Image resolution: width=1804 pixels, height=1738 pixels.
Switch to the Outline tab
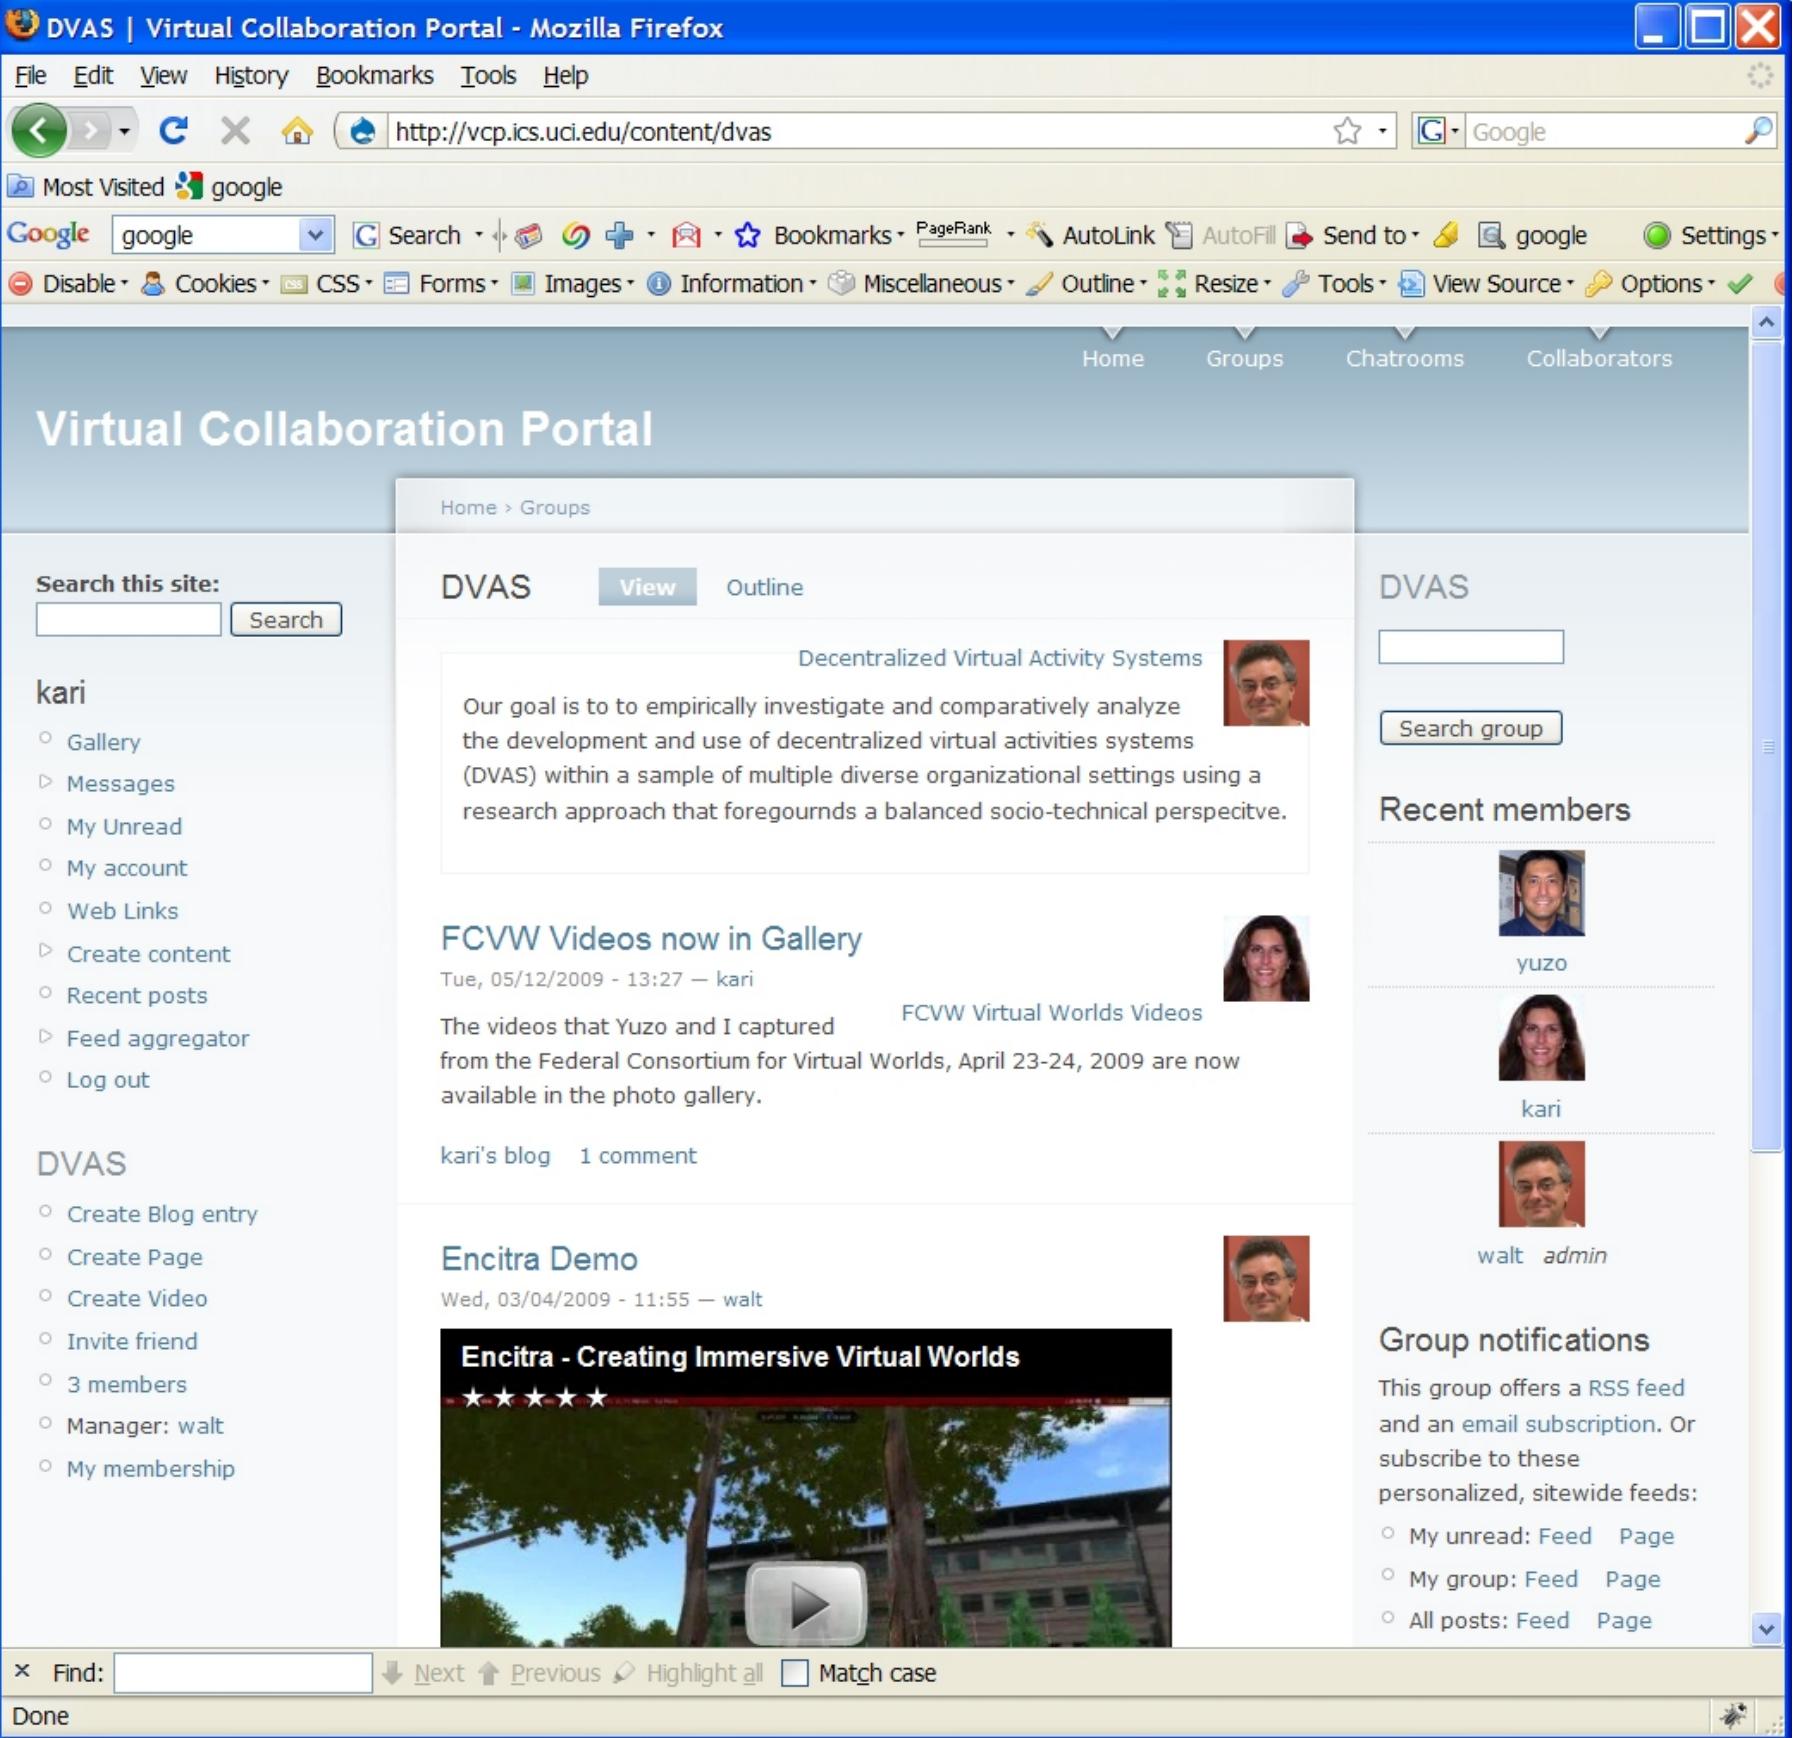point(764,587)
